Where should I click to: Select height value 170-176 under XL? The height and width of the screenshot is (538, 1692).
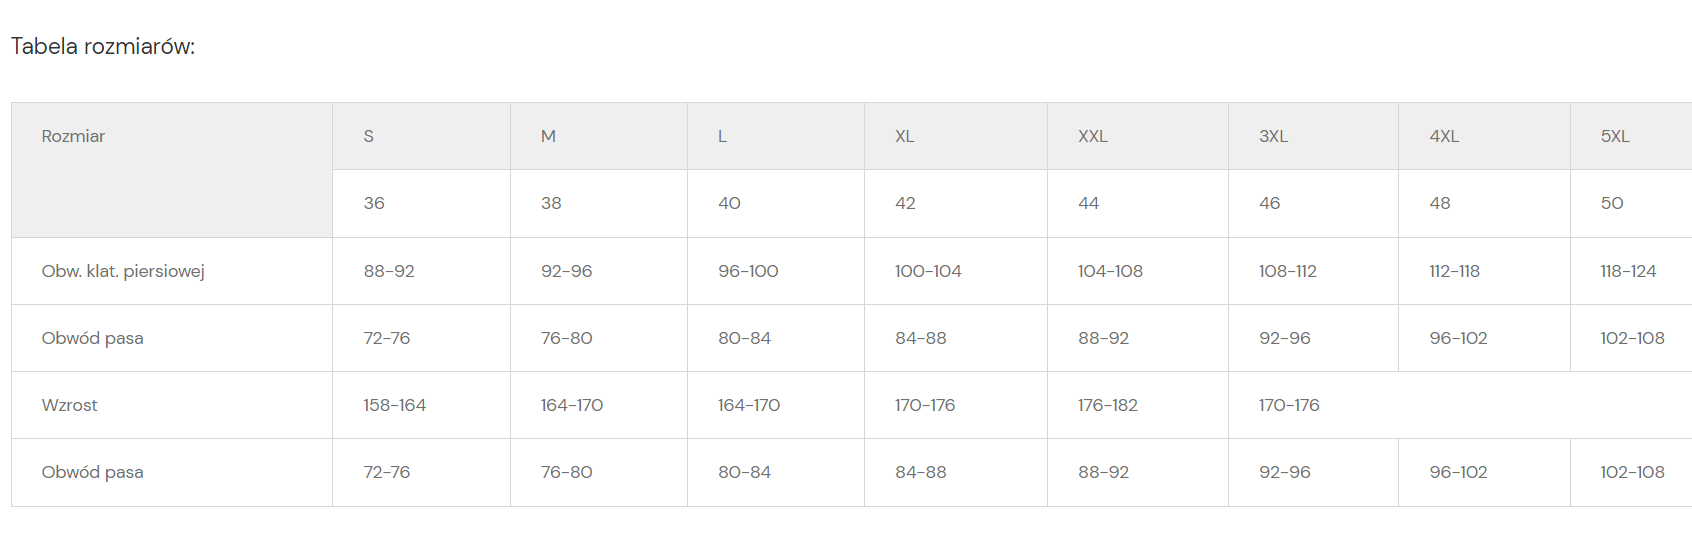point(925,405)
